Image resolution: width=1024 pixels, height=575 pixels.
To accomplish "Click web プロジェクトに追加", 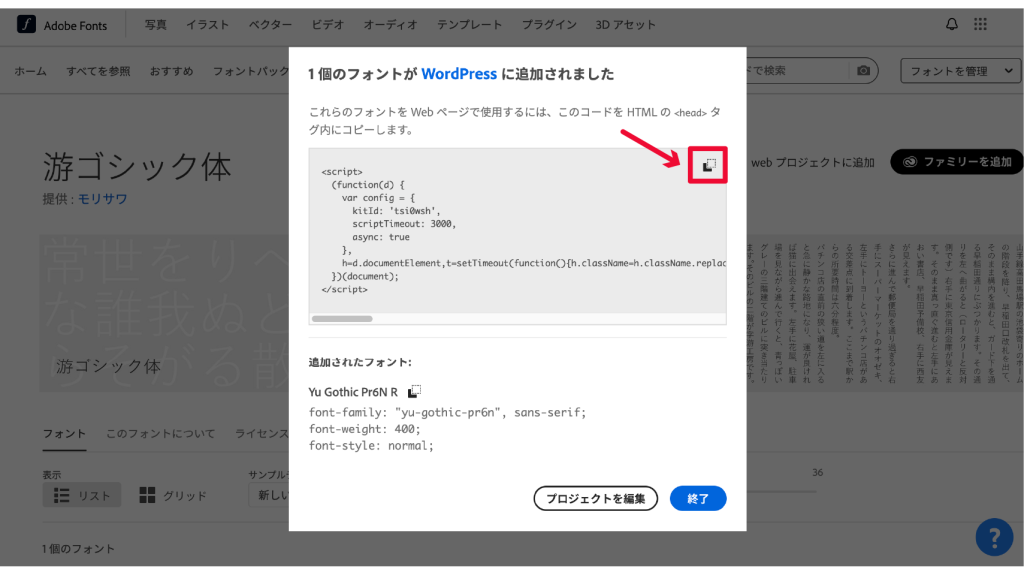I will point(812,163).
